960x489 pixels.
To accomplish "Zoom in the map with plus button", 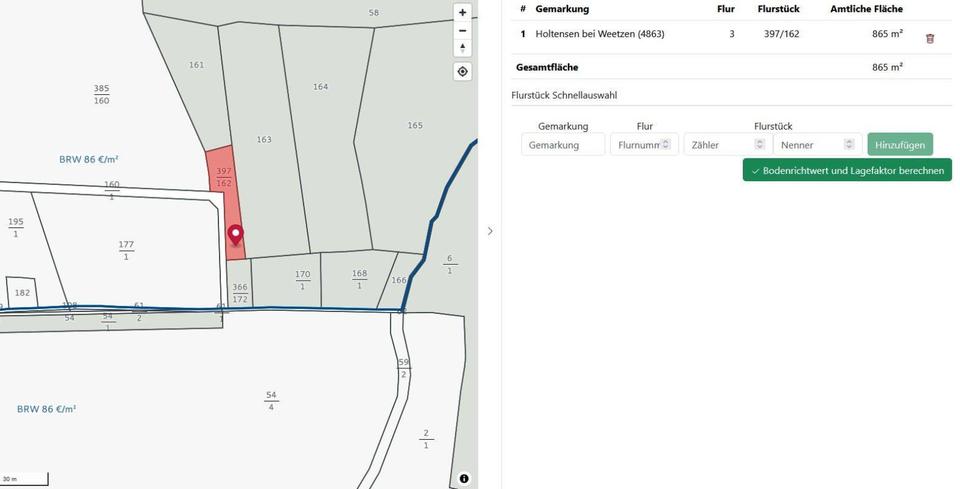I will click(x=462, y=13).
